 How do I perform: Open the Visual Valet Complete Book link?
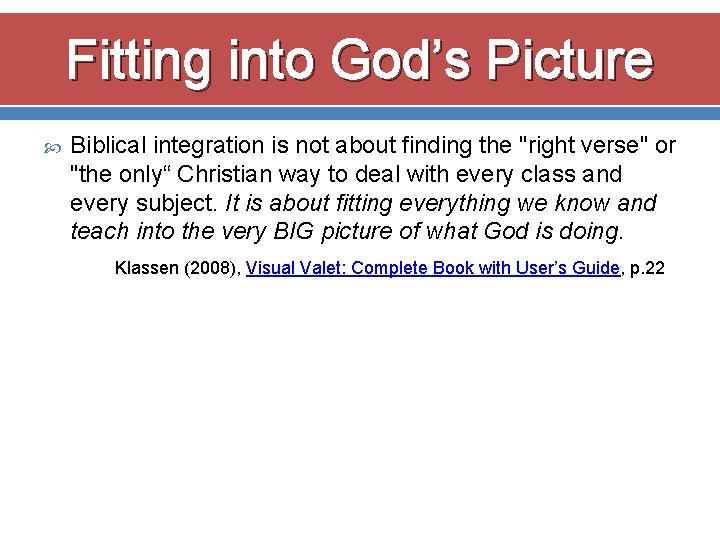[433, 268]
